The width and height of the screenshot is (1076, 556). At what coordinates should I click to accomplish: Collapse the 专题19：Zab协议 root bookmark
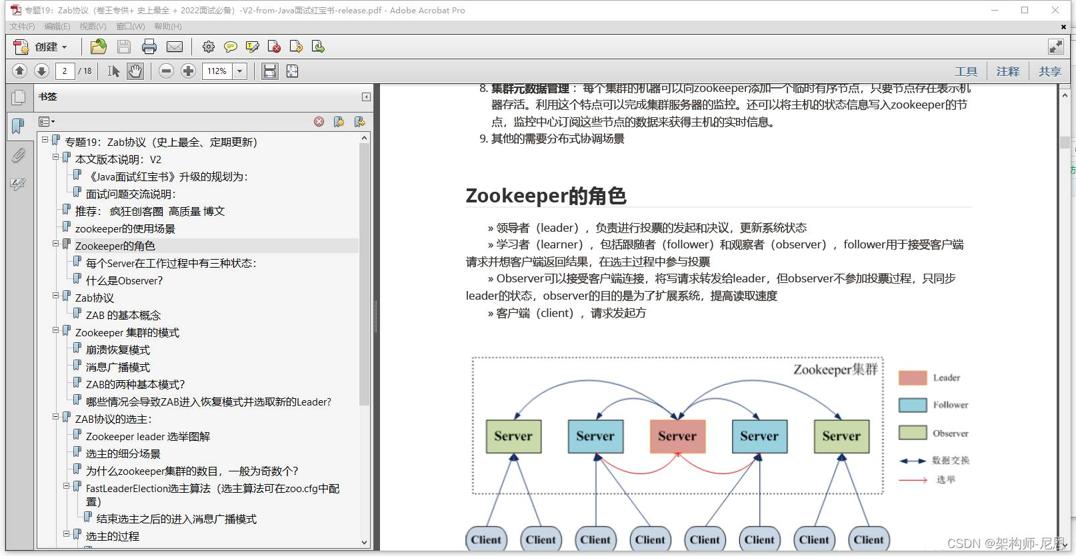45,139
